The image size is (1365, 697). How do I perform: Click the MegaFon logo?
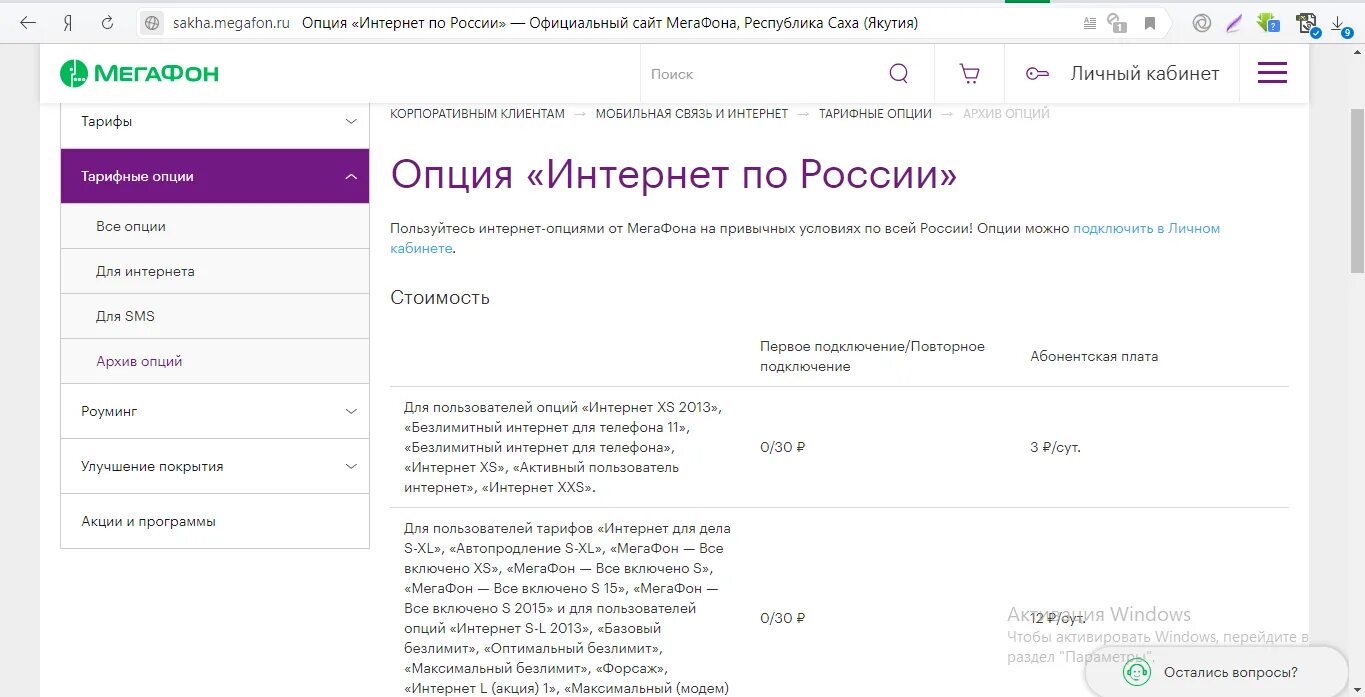pyautogui.click(x=139, y=73)
